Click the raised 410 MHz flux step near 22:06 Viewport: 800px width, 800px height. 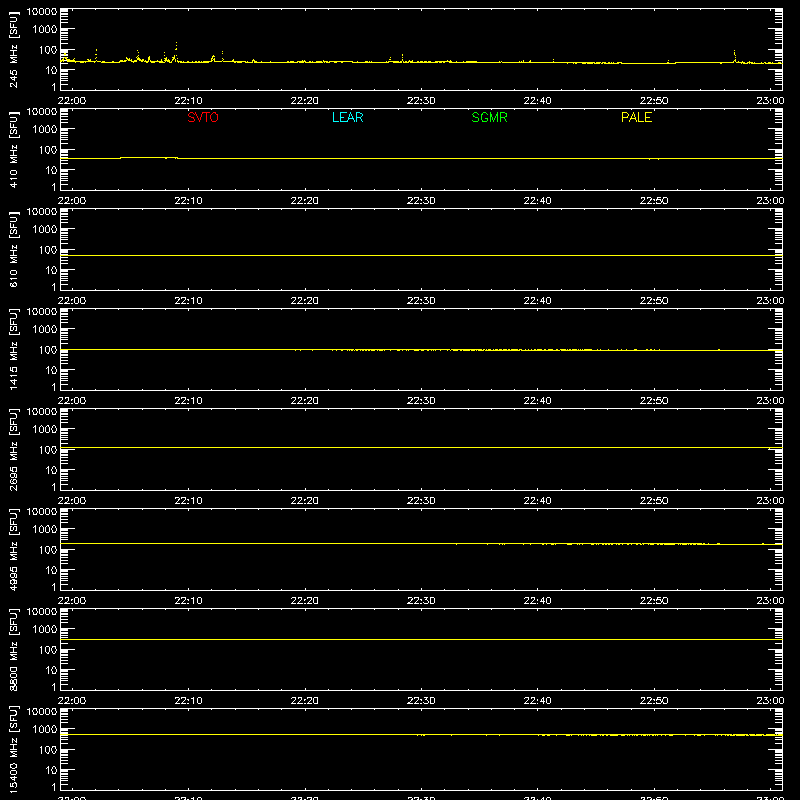click(x=148, y=158)
